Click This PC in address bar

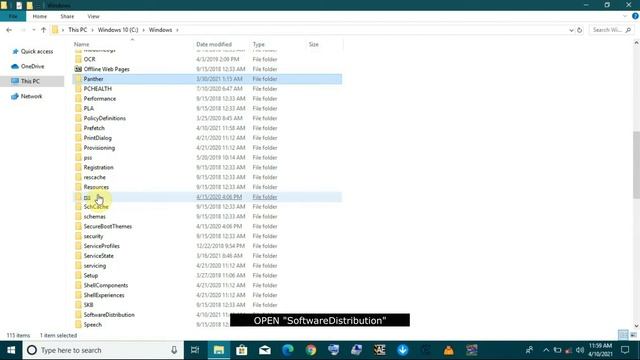pos(77,30)
